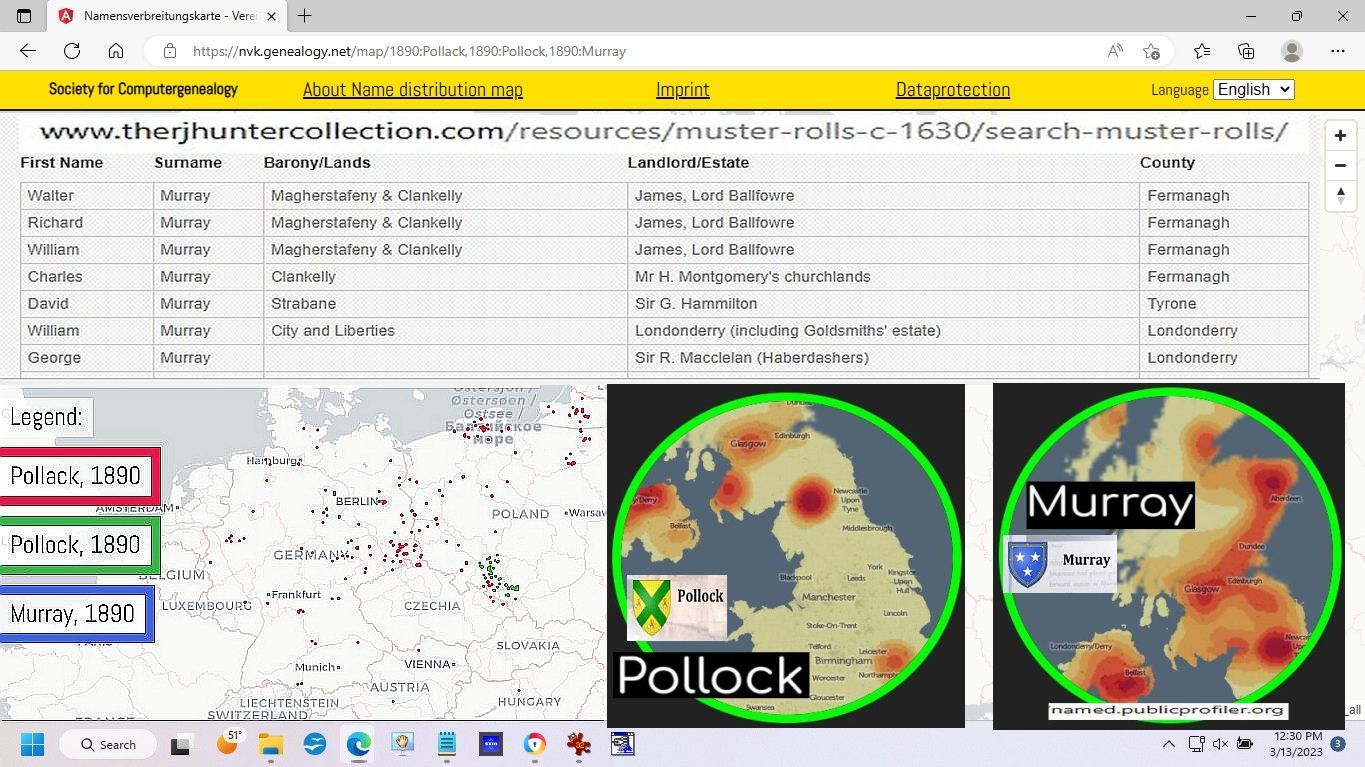
Task: Open the Imprint link
Action: coord(683,89)
